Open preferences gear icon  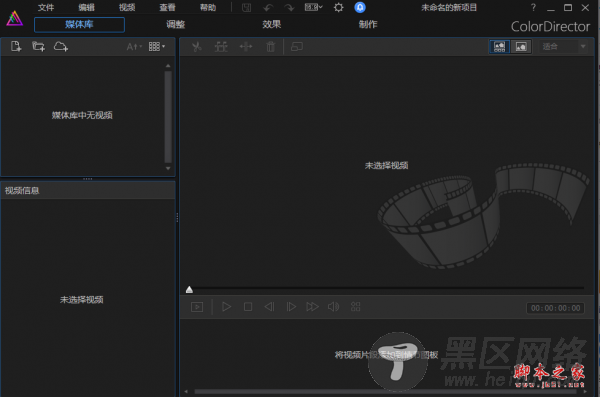pyautogui.click(x=339, y=7)
